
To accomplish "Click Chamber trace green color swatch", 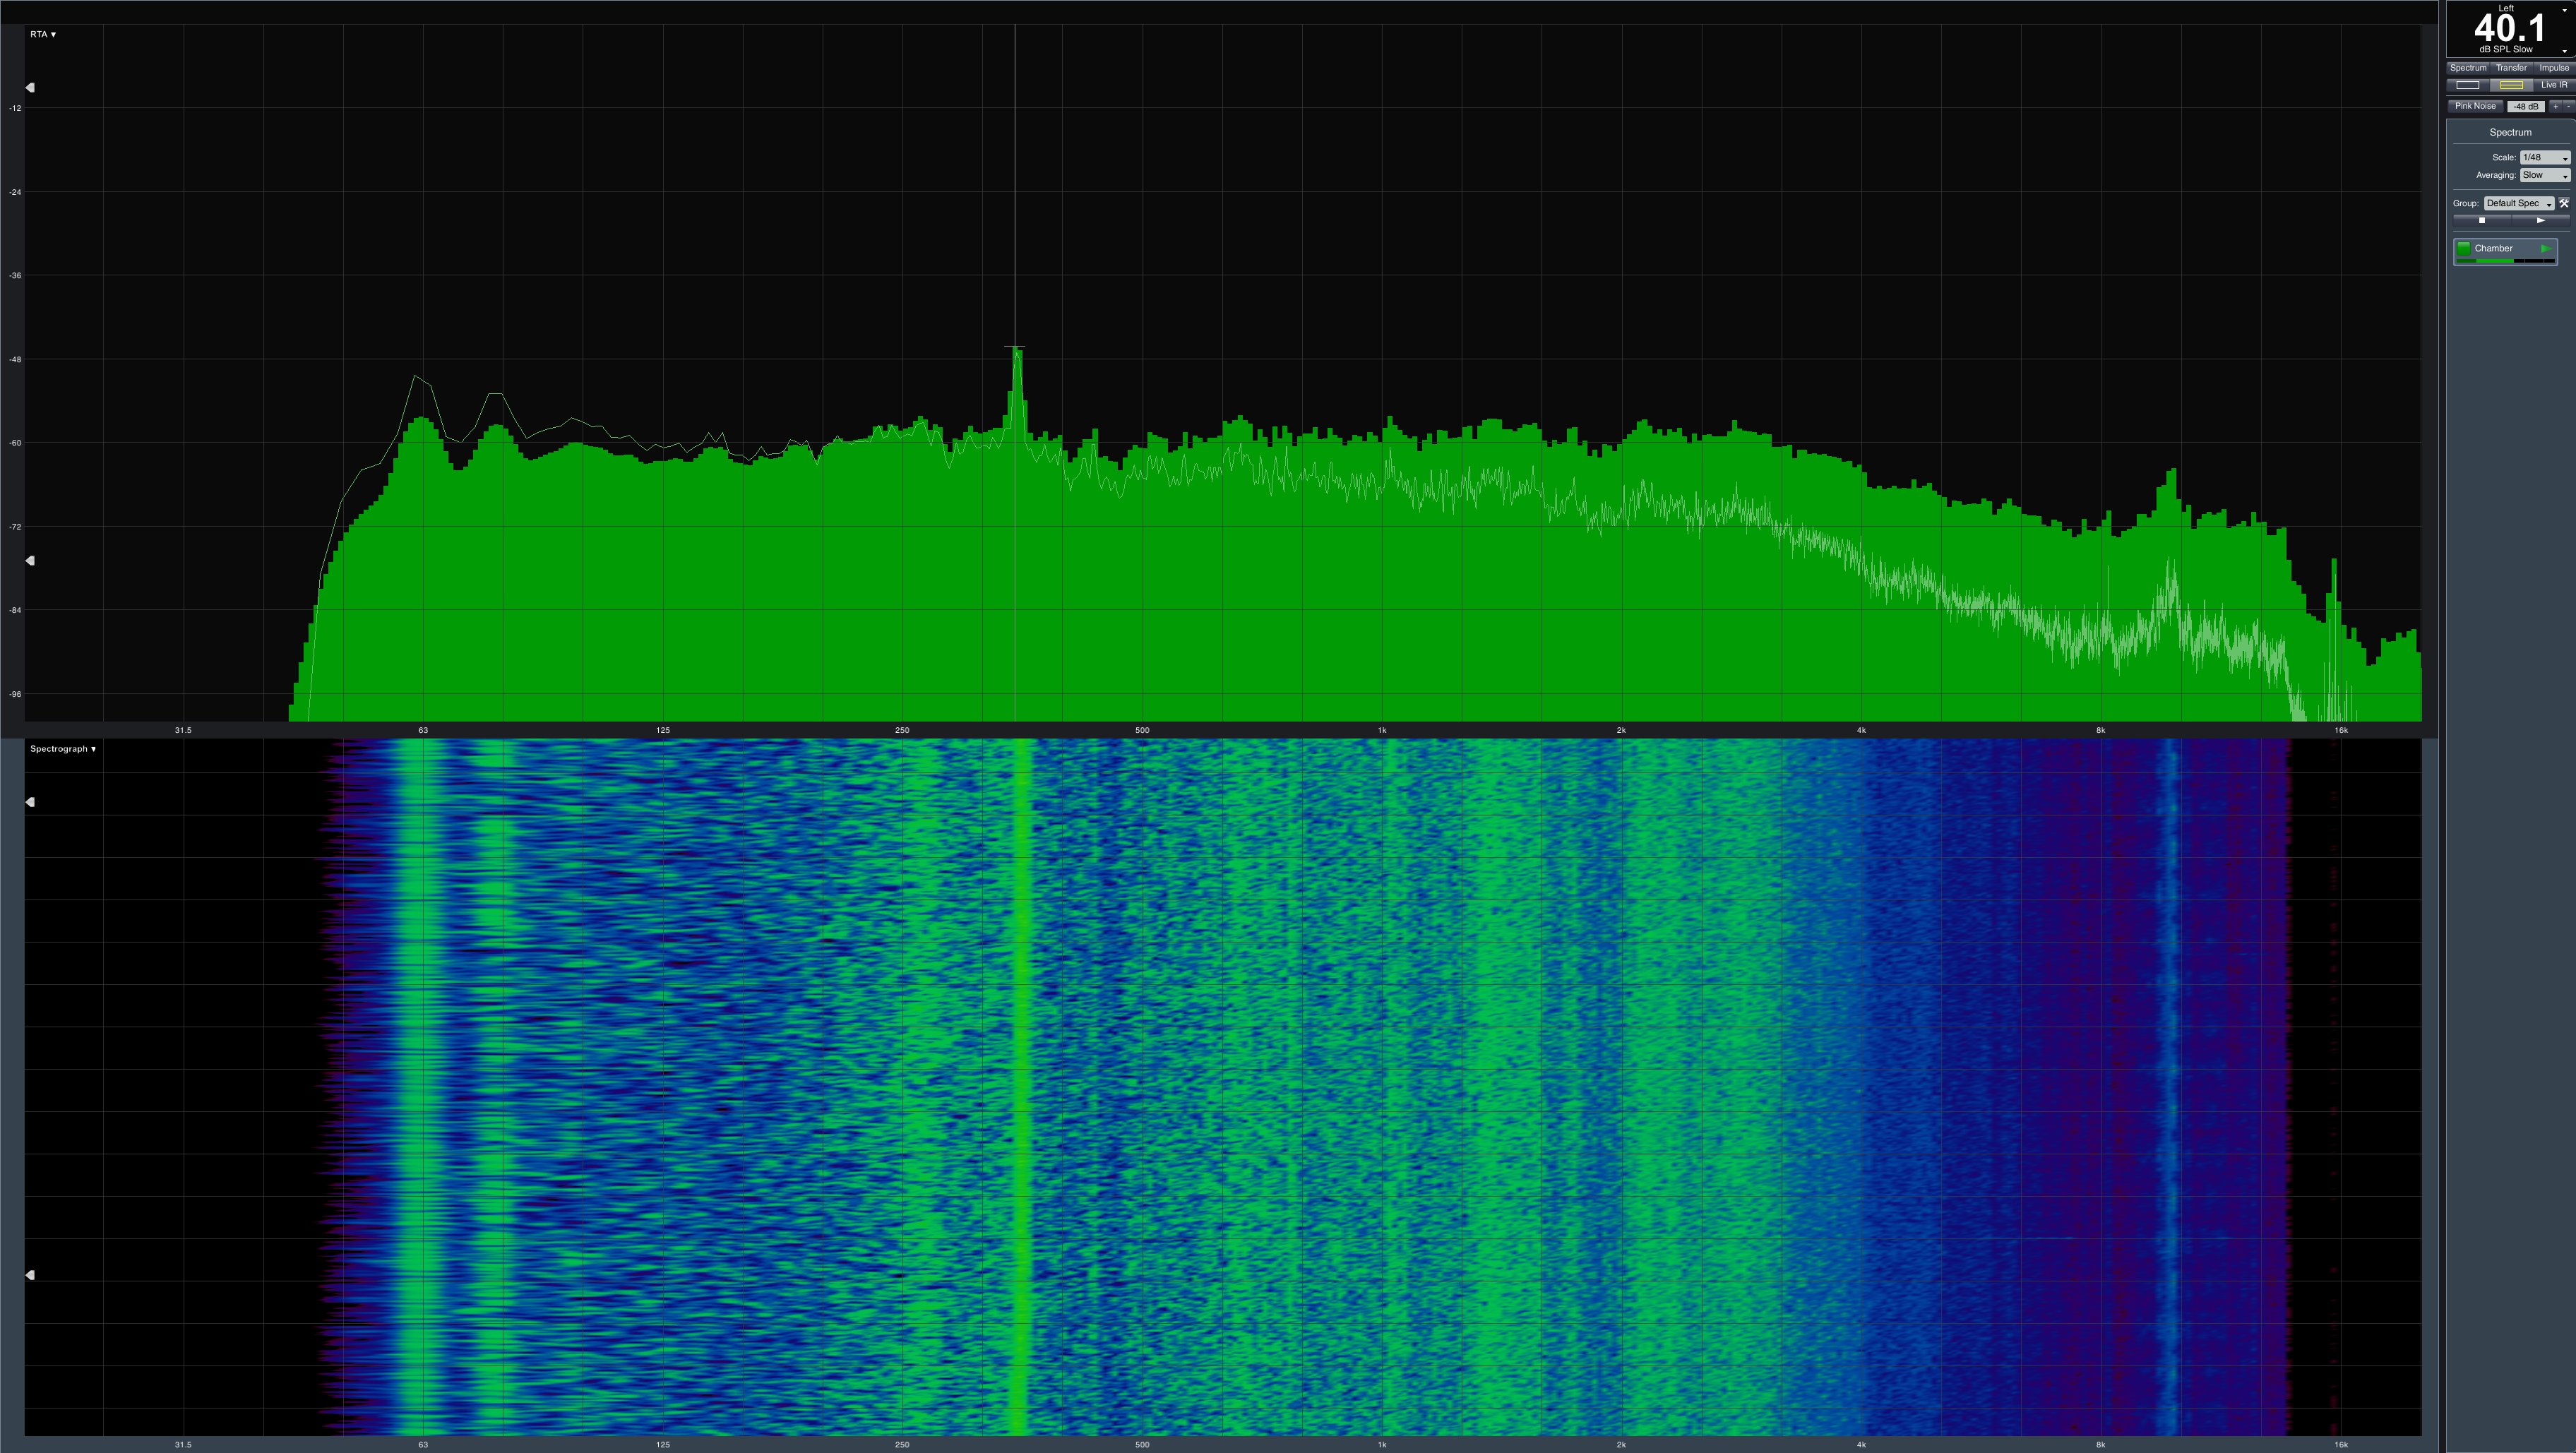I will 2464,248.
